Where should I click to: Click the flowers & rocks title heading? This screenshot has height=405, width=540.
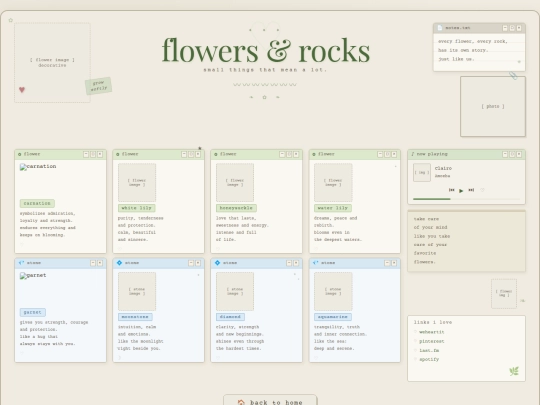266,51
